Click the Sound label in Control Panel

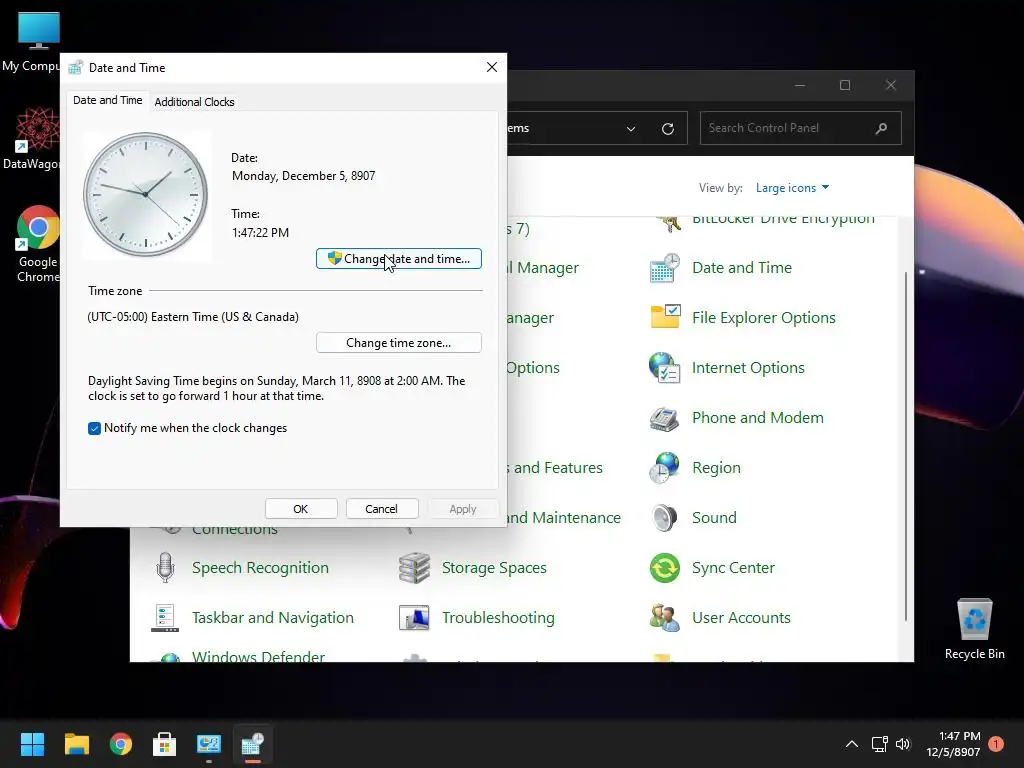(x=714, y=518)
